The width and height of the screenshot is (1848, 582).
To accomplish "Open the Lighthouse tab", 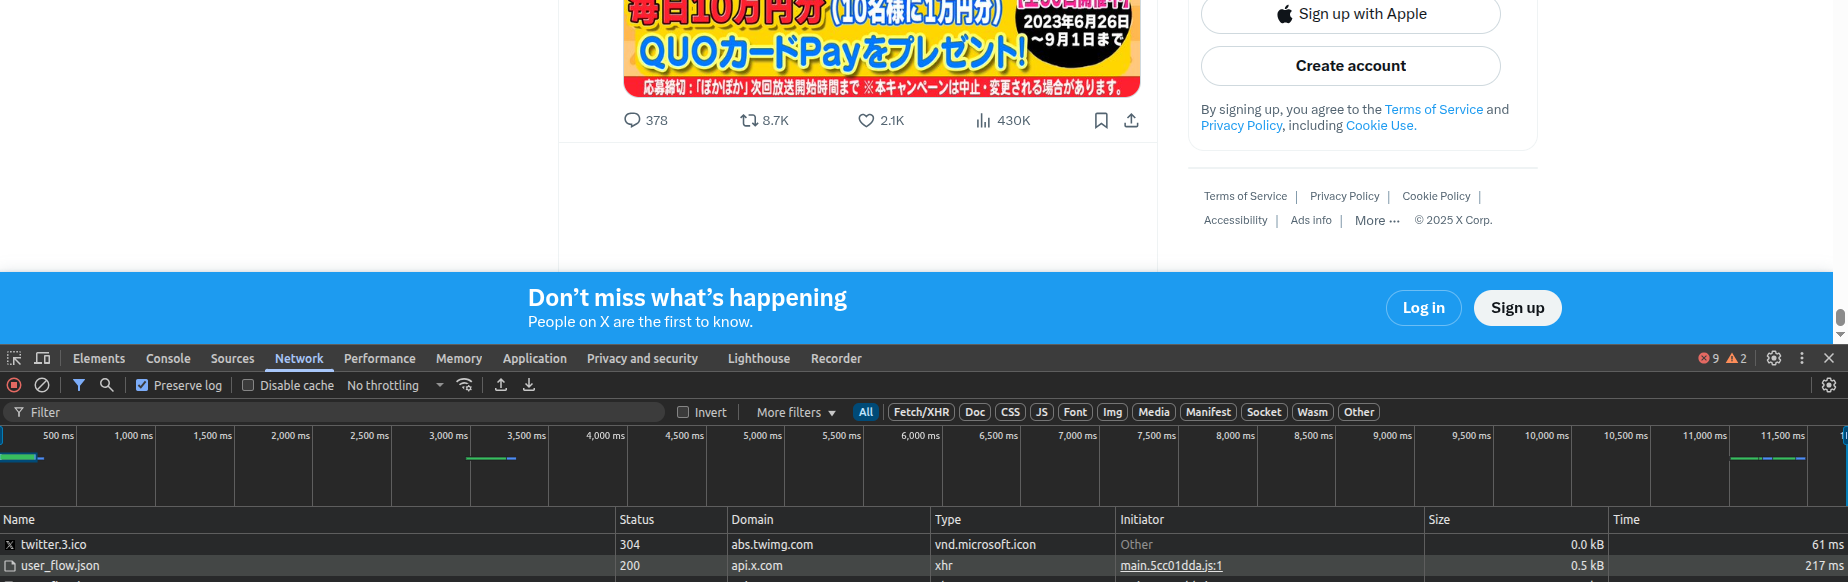I will [759, 358].
